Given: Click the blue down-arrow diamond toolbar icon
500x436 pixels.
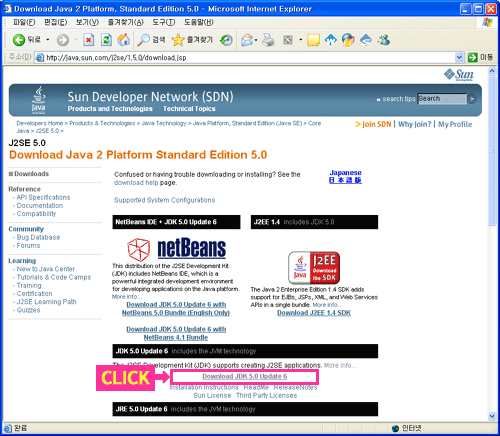Looking at the screenshot, I should (x=366, y=40).
